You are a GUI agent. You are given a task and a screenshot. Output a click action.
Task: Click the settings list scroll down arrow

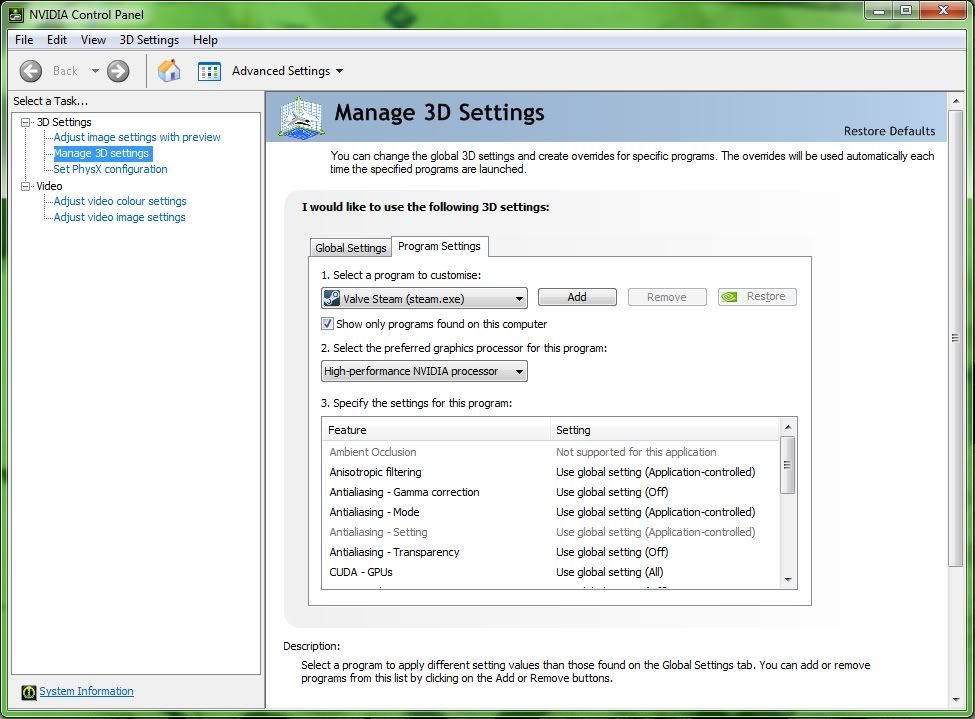pyautogui.click(x=788, y=580)
